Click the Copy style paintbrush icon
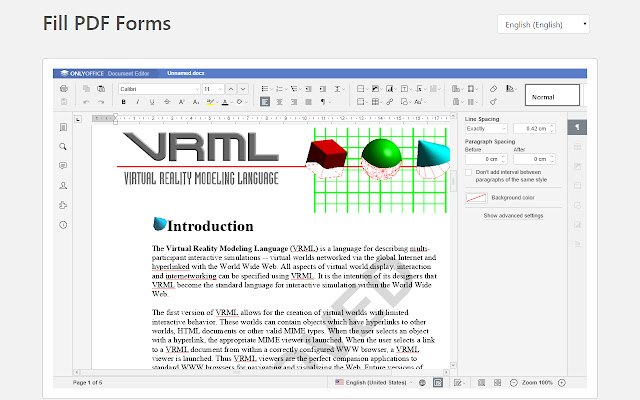Image resolution: width=640 pixels, height=400 pixels. click(x=493, y=102)
